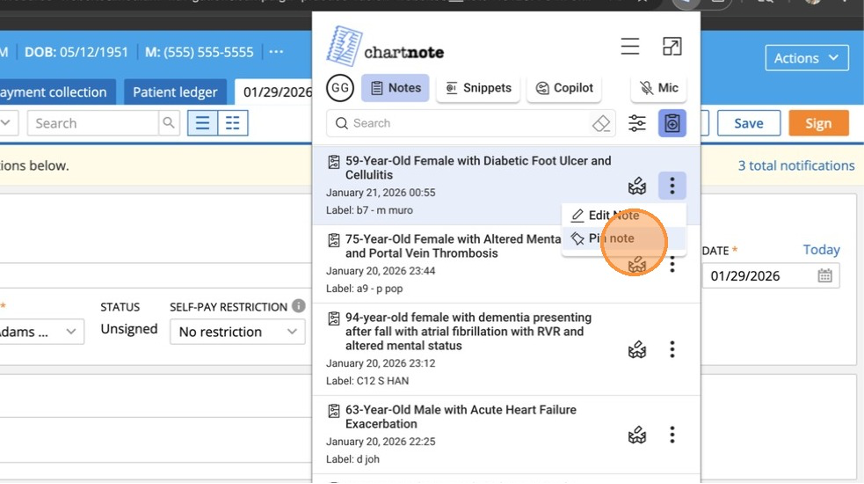This screenshot has width=864, height=484.
Task: Click the orange Sign button
Action: click(818, 123)
